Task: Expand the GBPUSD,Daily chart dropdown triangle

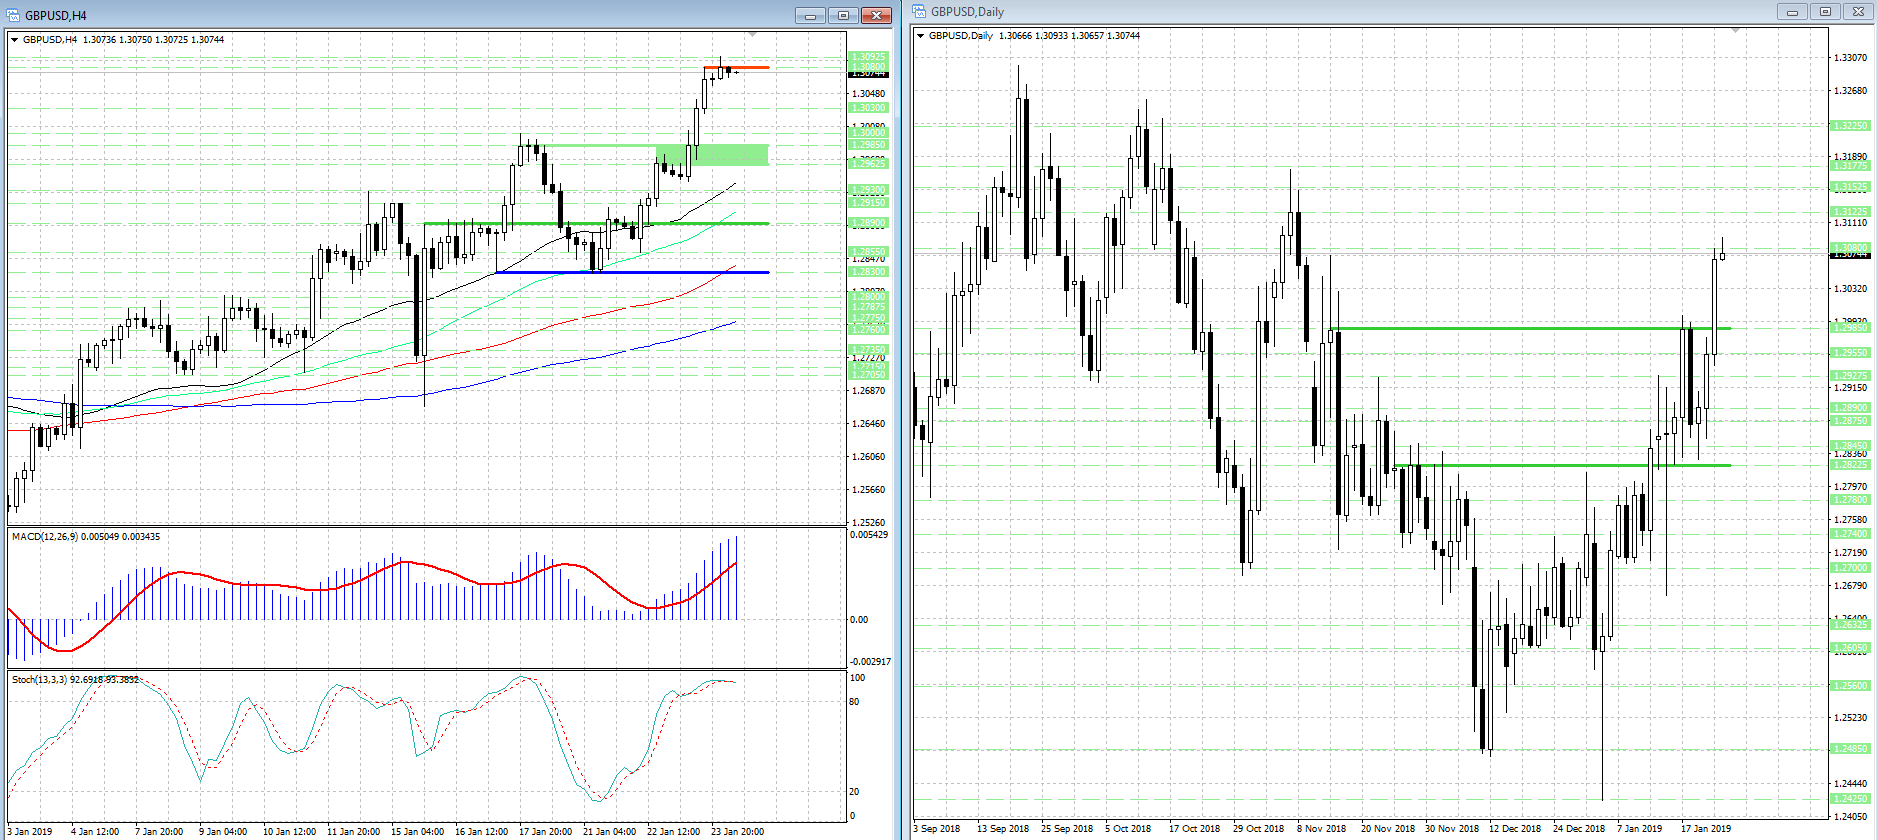Action: pos(920,36)
